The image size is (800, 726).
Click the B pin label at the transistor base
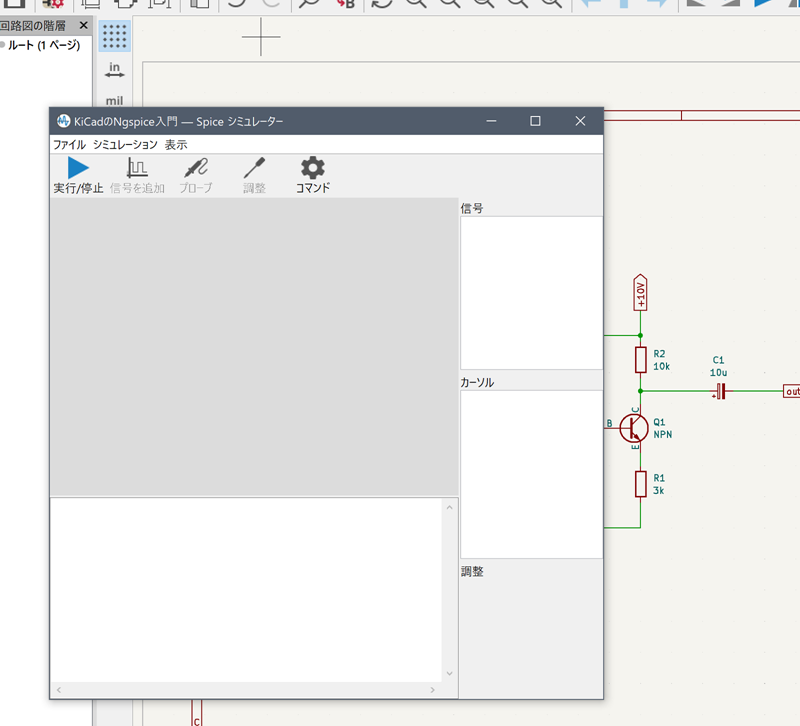pos(609,423)
